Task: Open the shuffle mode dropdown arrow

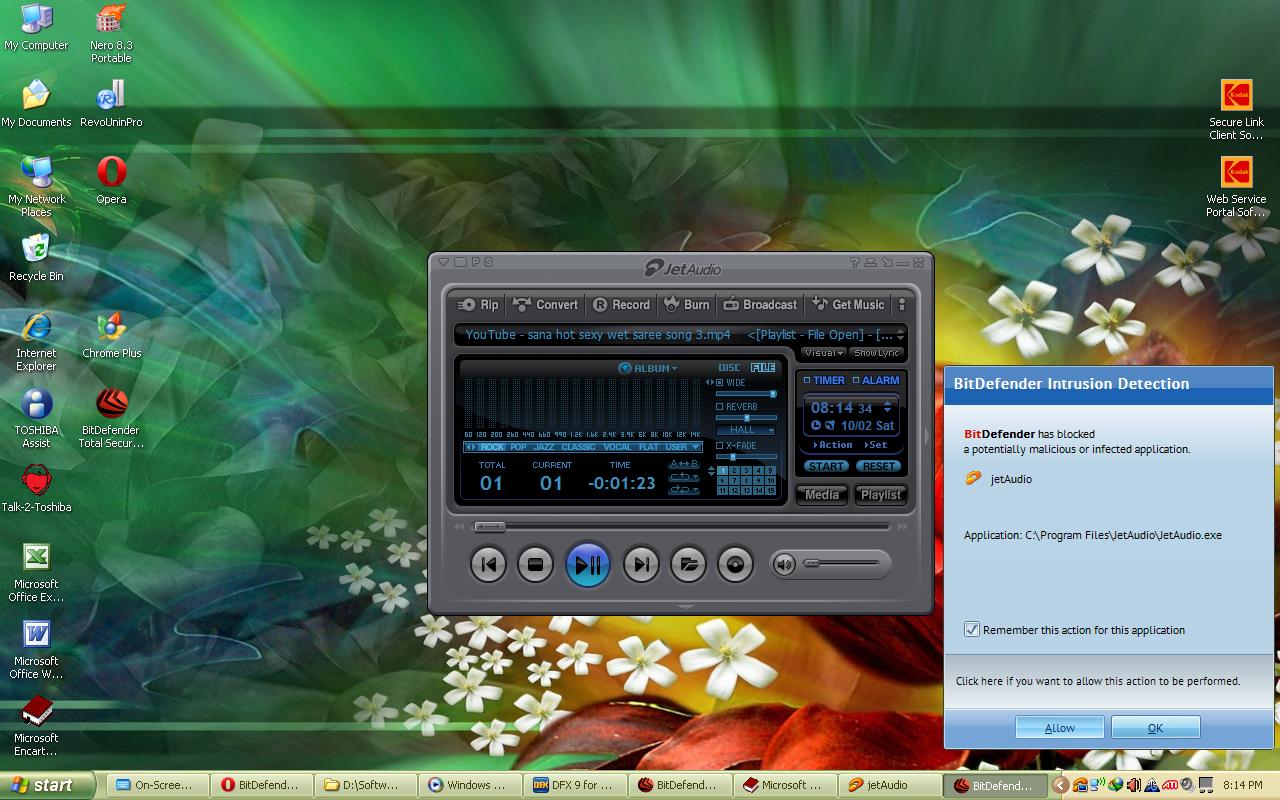Action: click(x=696, y=489)
